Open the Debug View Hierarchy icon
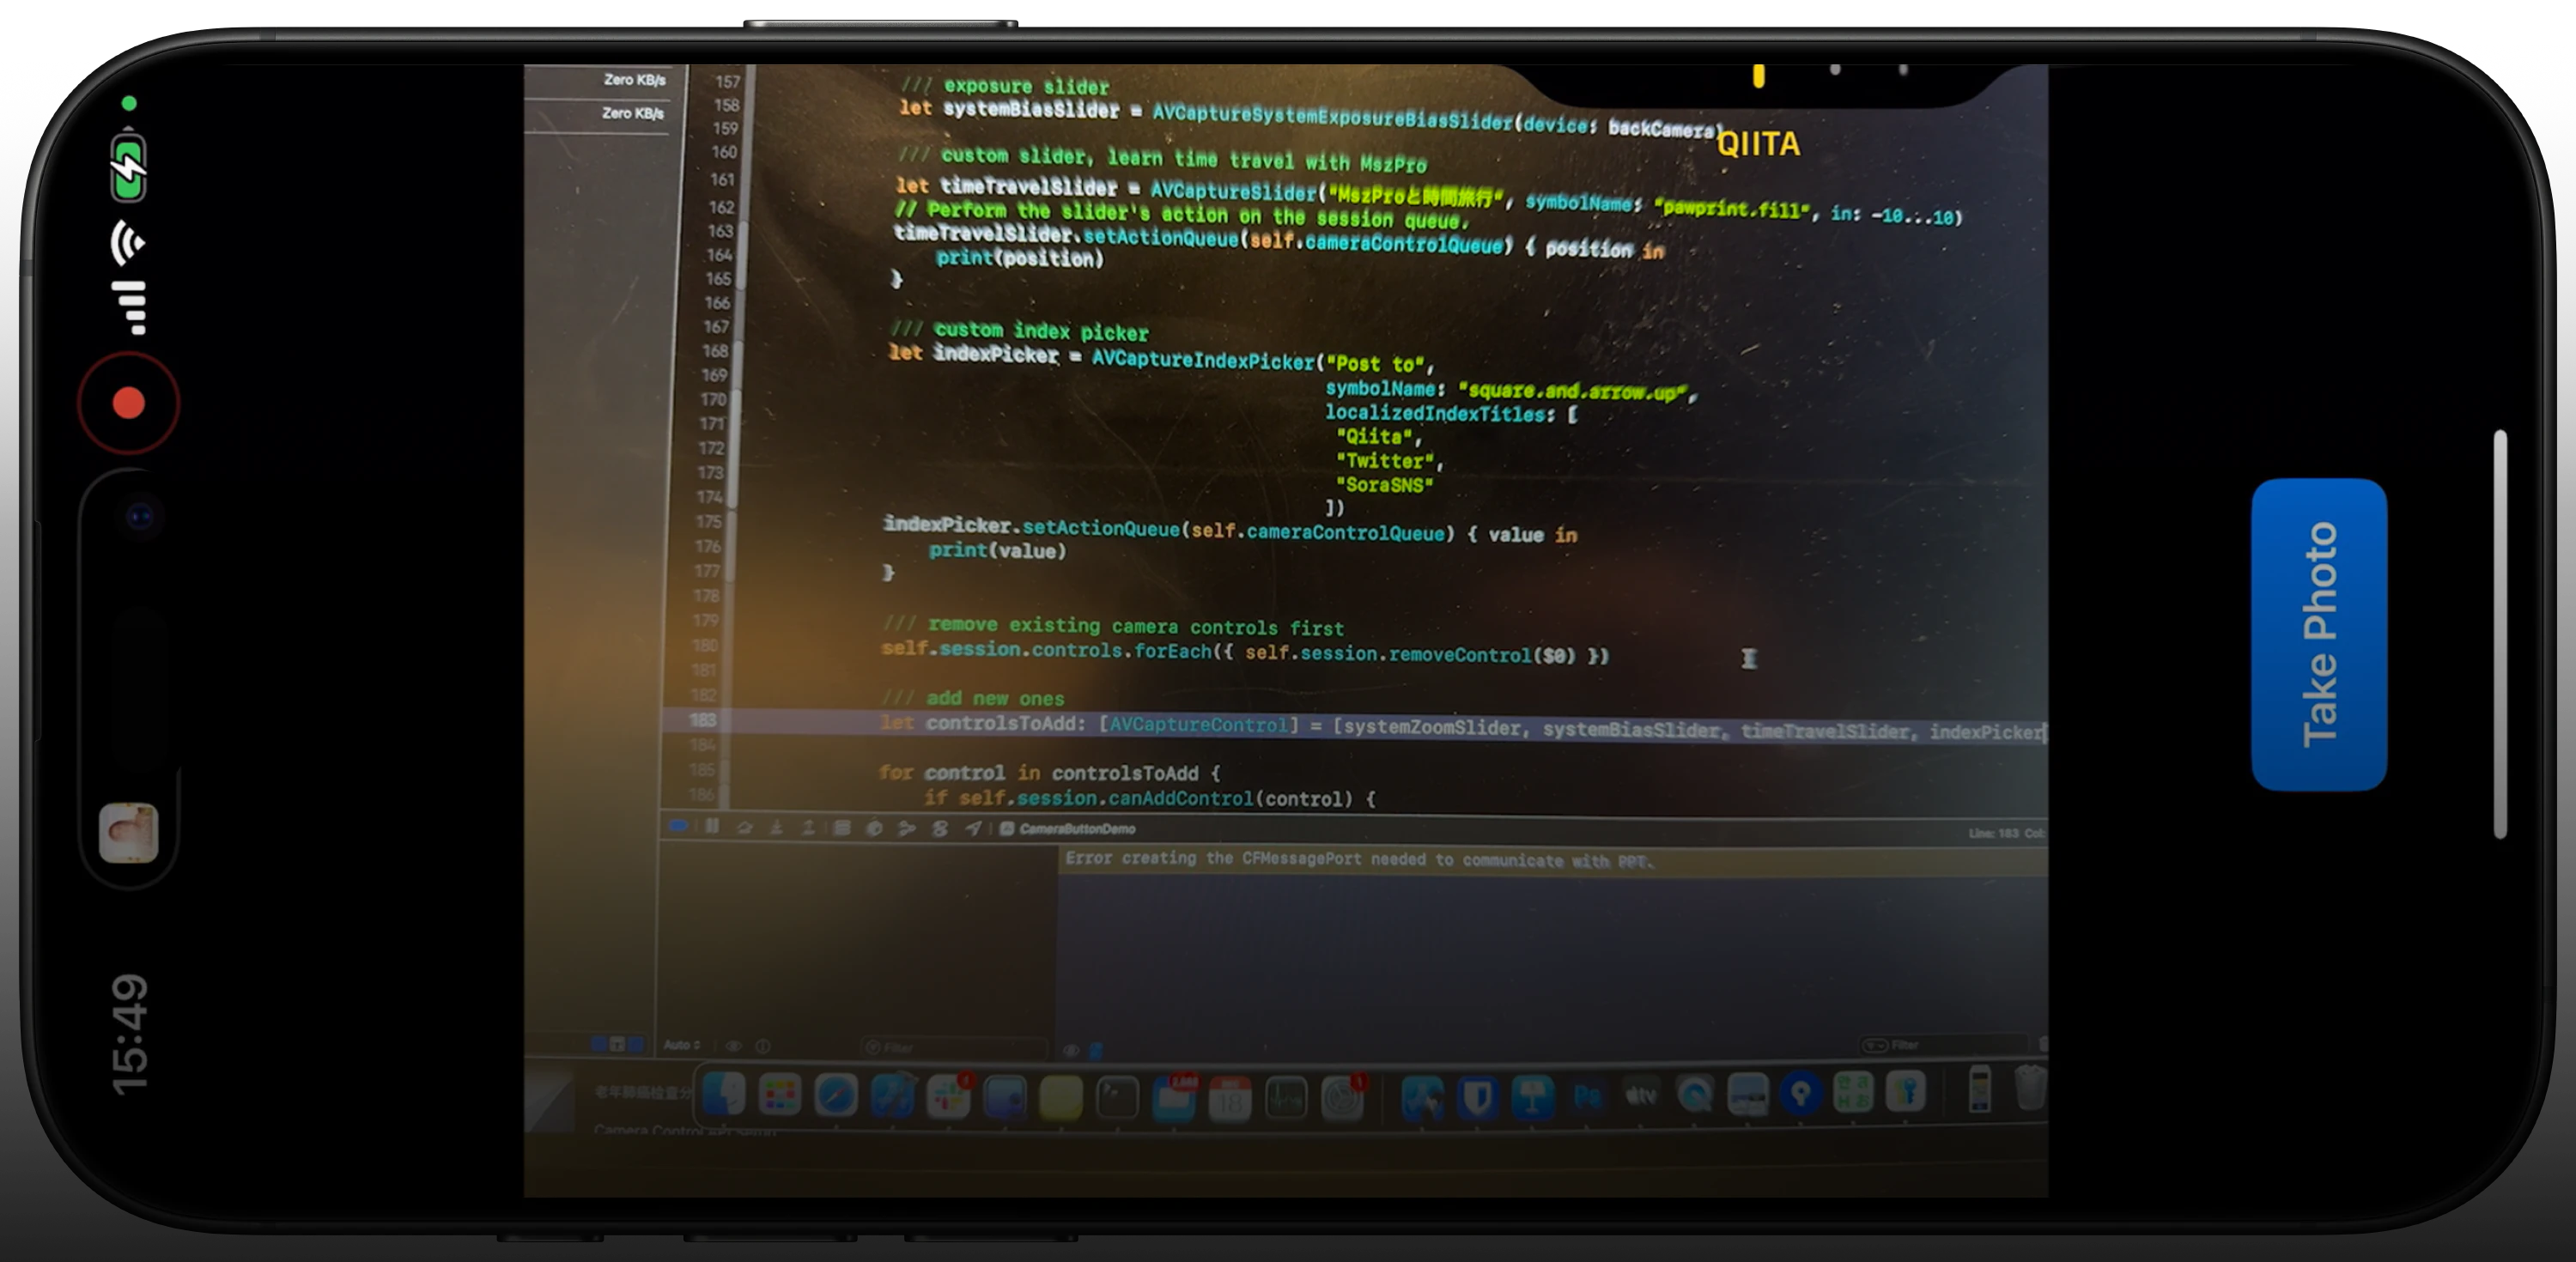2576x1262 pixels. click(x=842, y=828)
